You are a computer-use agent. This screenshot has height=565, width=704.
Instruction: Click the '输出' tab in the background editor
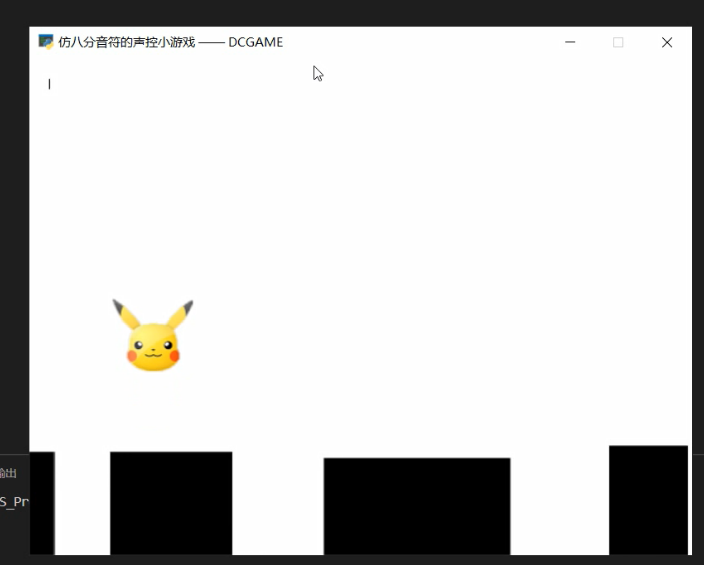point(8,473)
